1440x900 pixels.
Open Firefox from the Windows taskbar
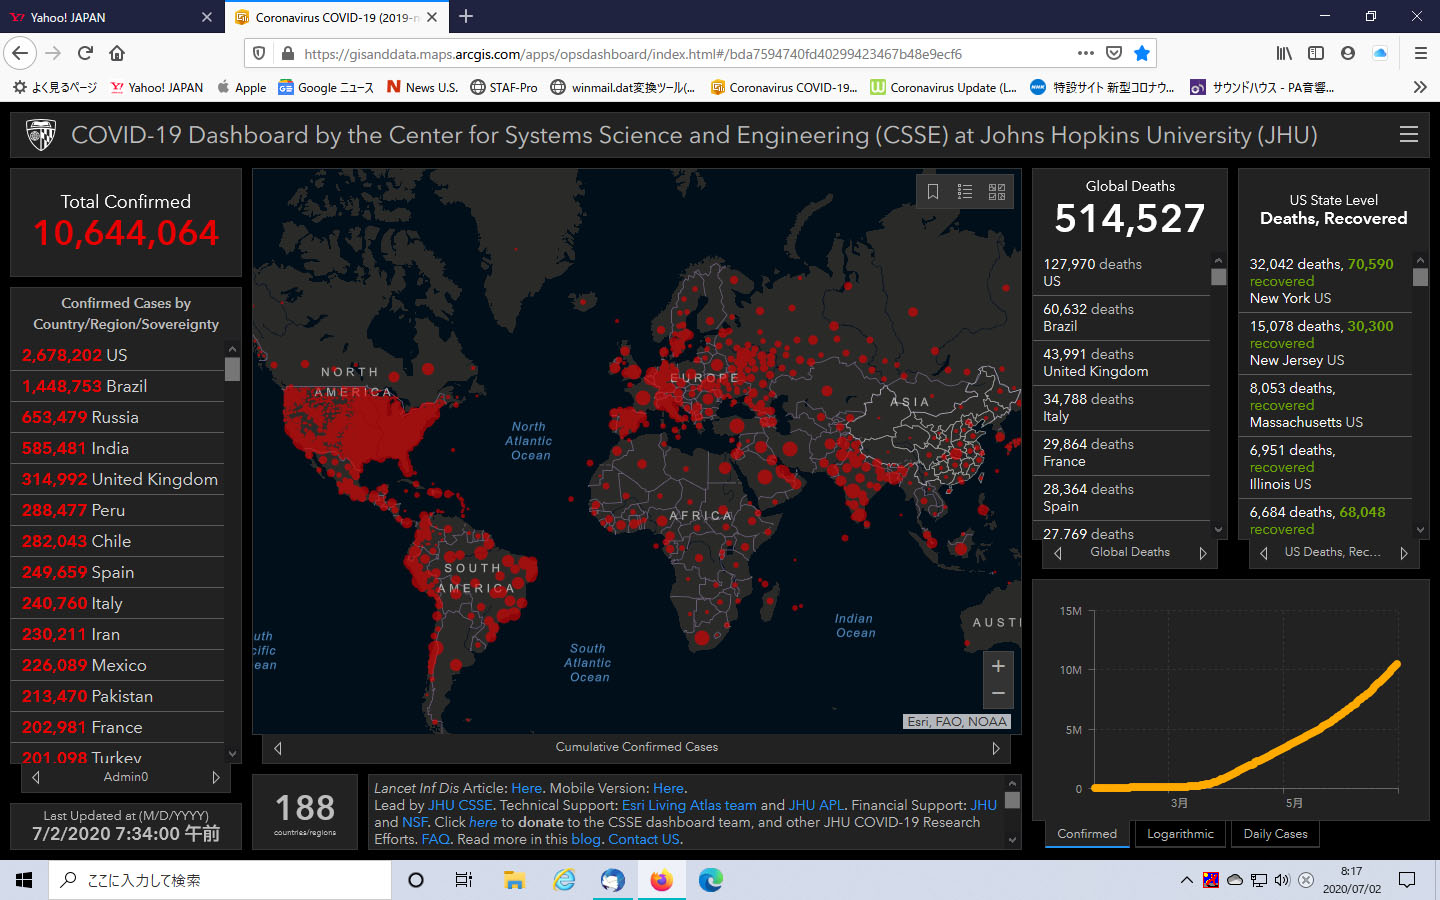661,880
